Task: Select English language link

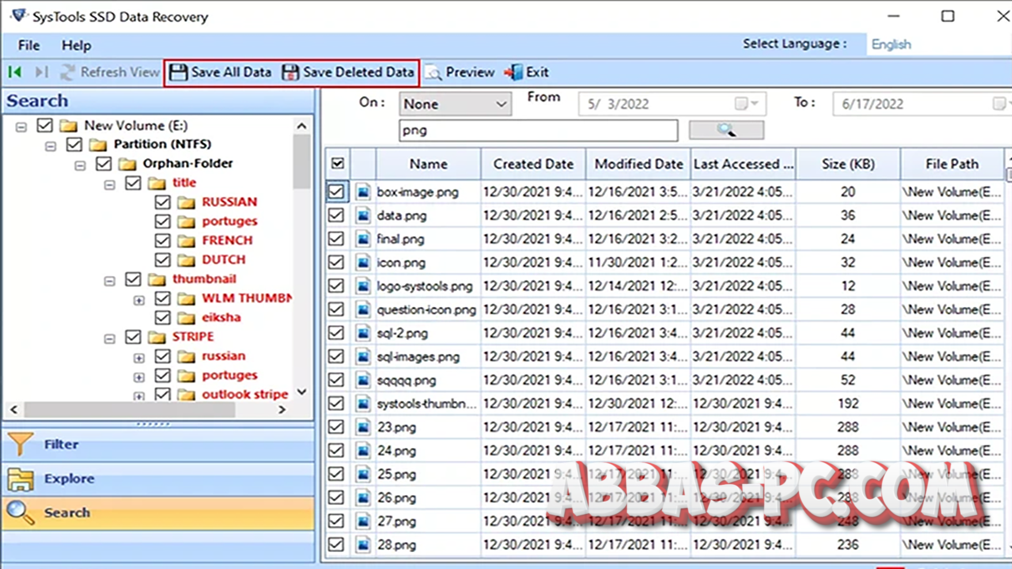Action: click(x=890, y=44)
